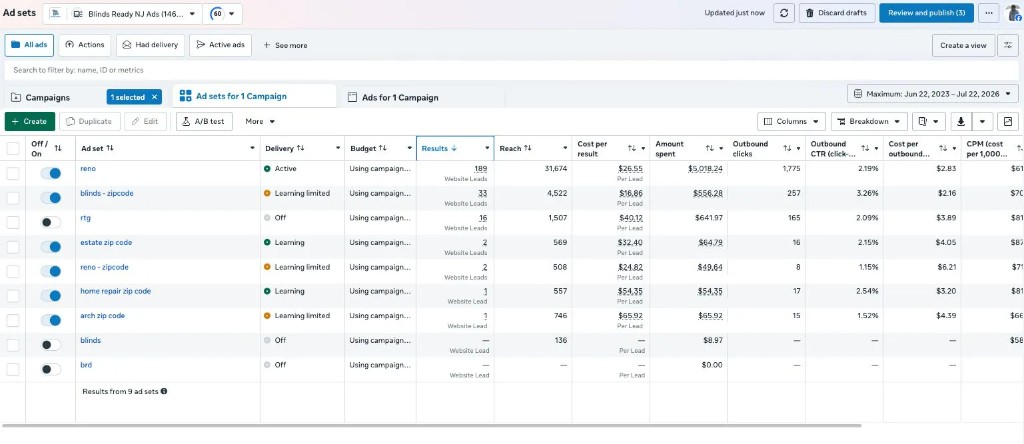Open the profile avatar at top right
The width and height of the screenshot is (1024, 444).
(x=1014, y=13)
